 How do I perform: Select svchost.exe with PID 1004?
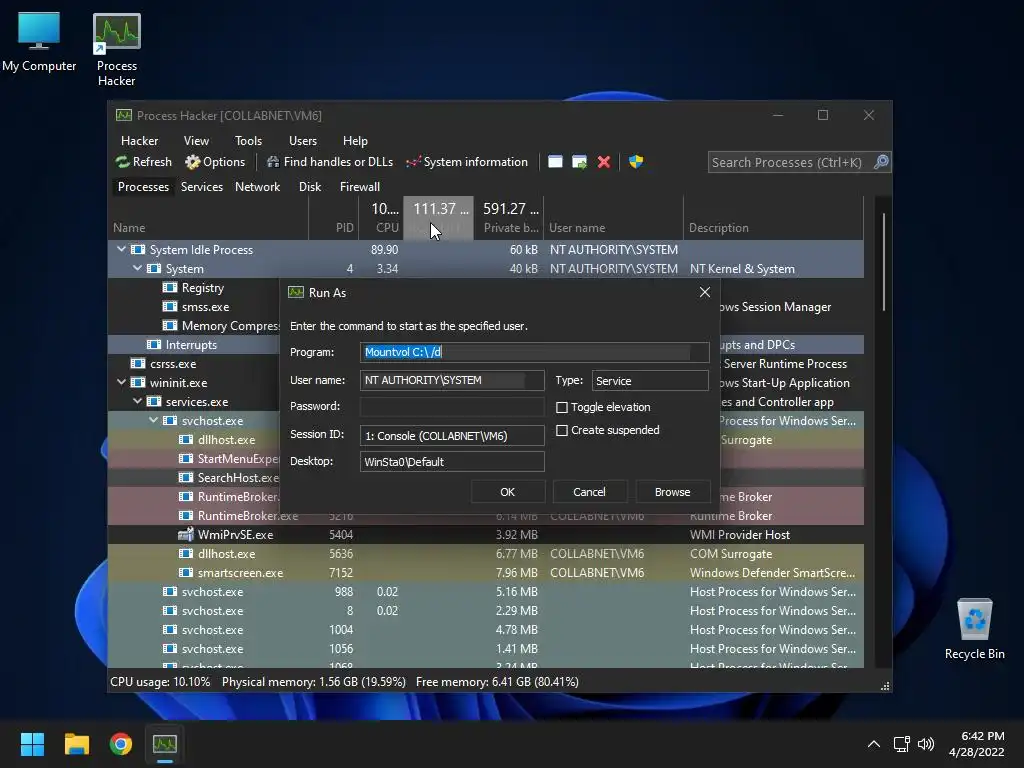[486, 629]
